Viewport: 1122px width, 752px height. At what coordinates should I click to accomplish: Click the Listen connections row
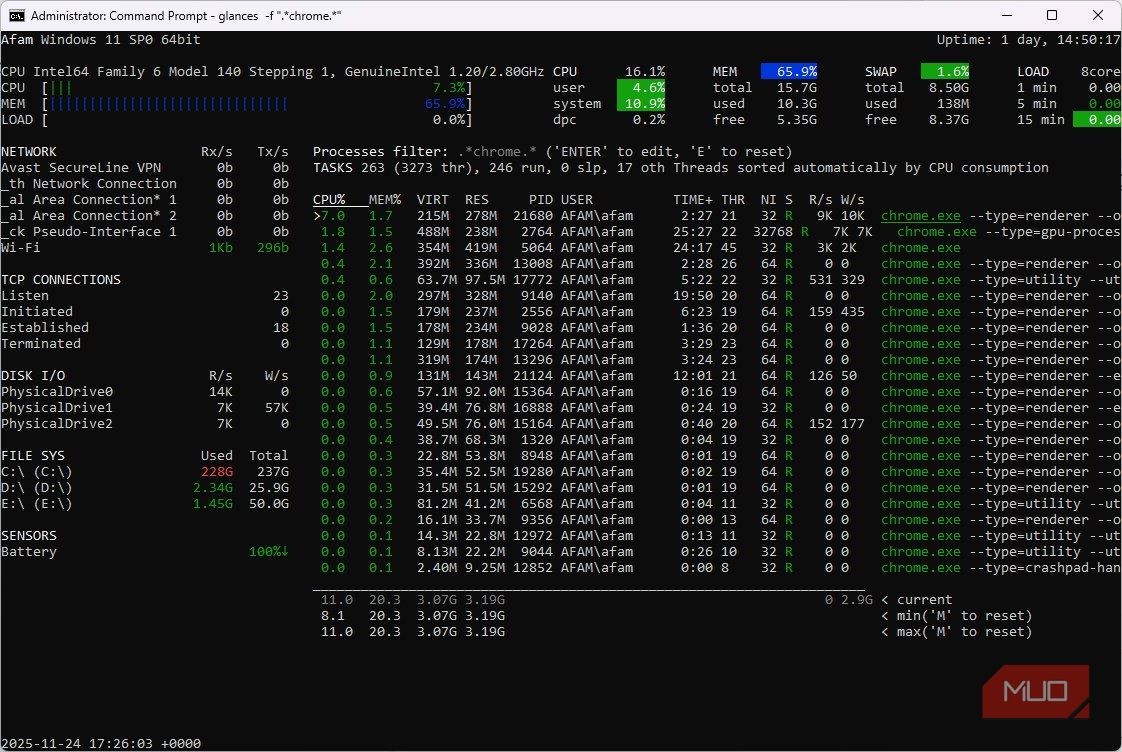point(145,296)
